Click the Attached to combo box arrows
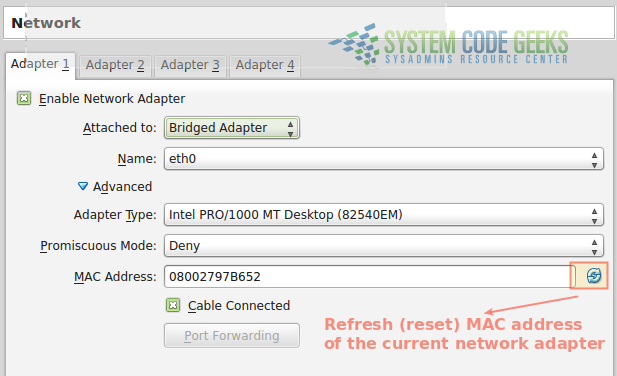The width and height of the screenshot is (617, 376). pos(290,129)
